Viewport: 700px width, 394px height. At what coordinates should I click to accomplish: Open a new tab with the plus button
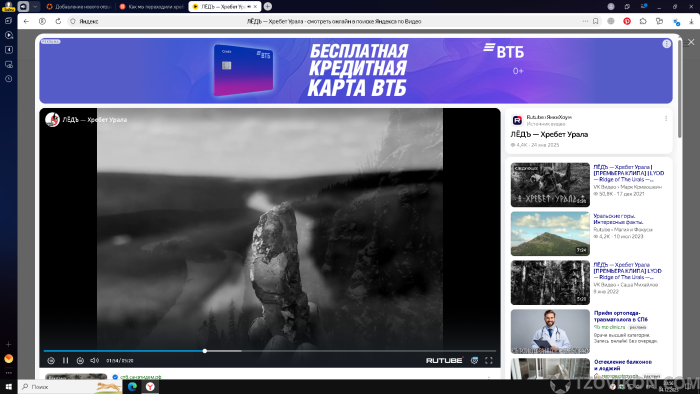268,7
